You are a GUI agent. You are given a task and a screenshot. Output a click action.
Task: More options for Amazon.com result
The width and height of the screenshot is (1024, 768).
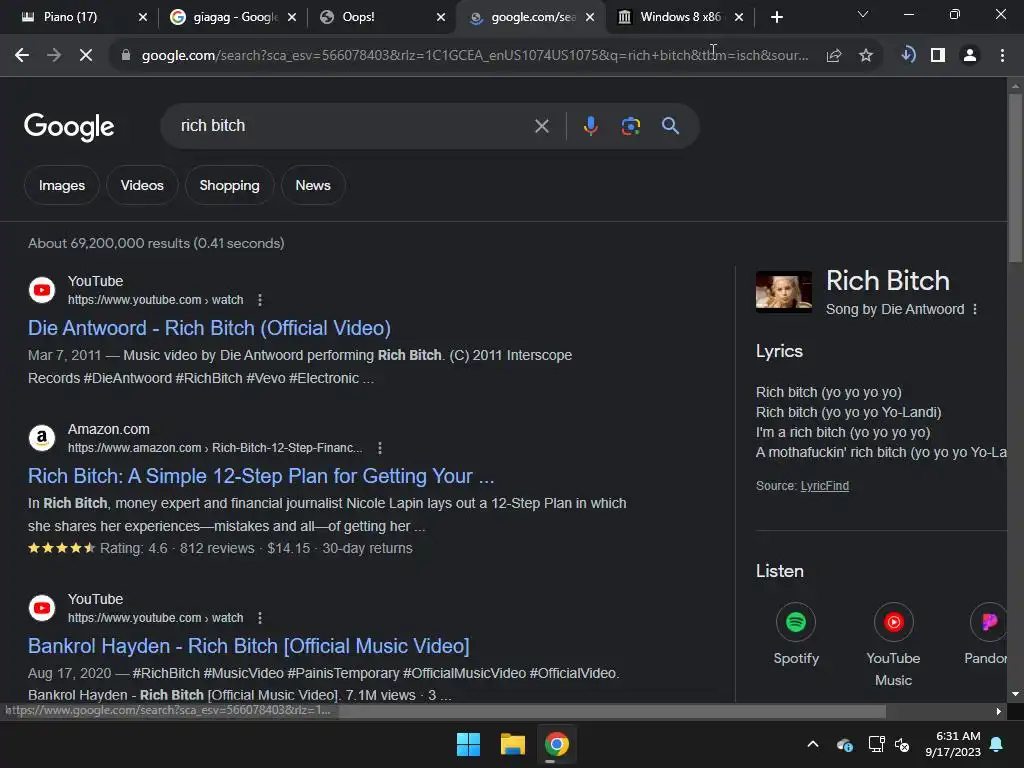click(380, 448)
